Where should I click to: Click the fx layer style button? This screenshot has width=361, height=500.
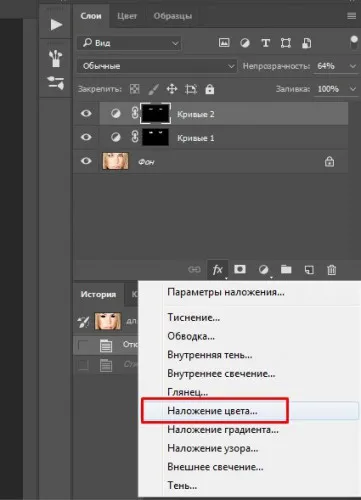point(218,269)
